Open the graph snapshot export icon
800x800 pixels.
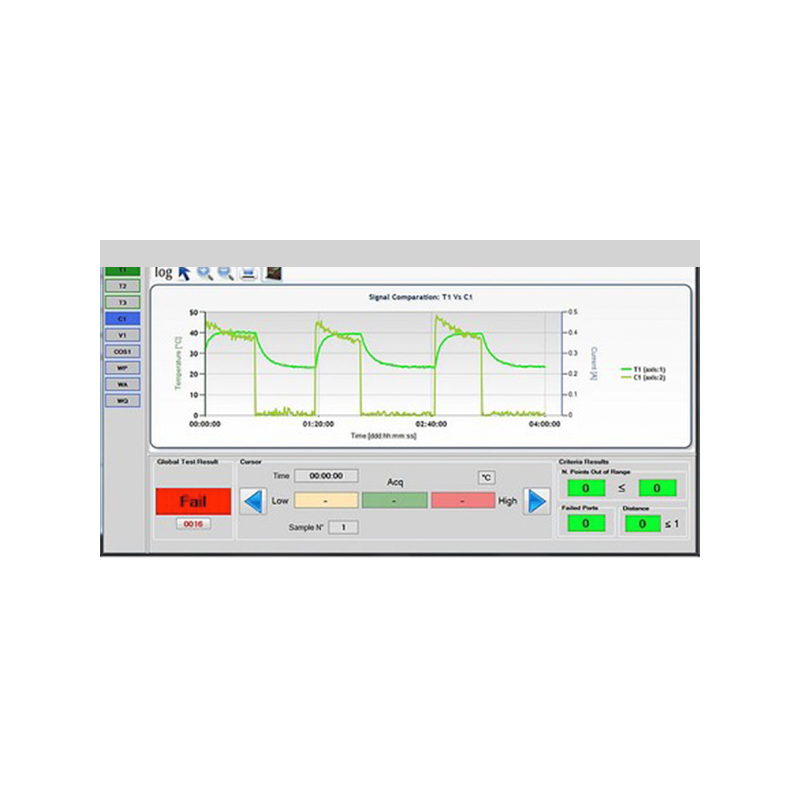pos(272,270)
